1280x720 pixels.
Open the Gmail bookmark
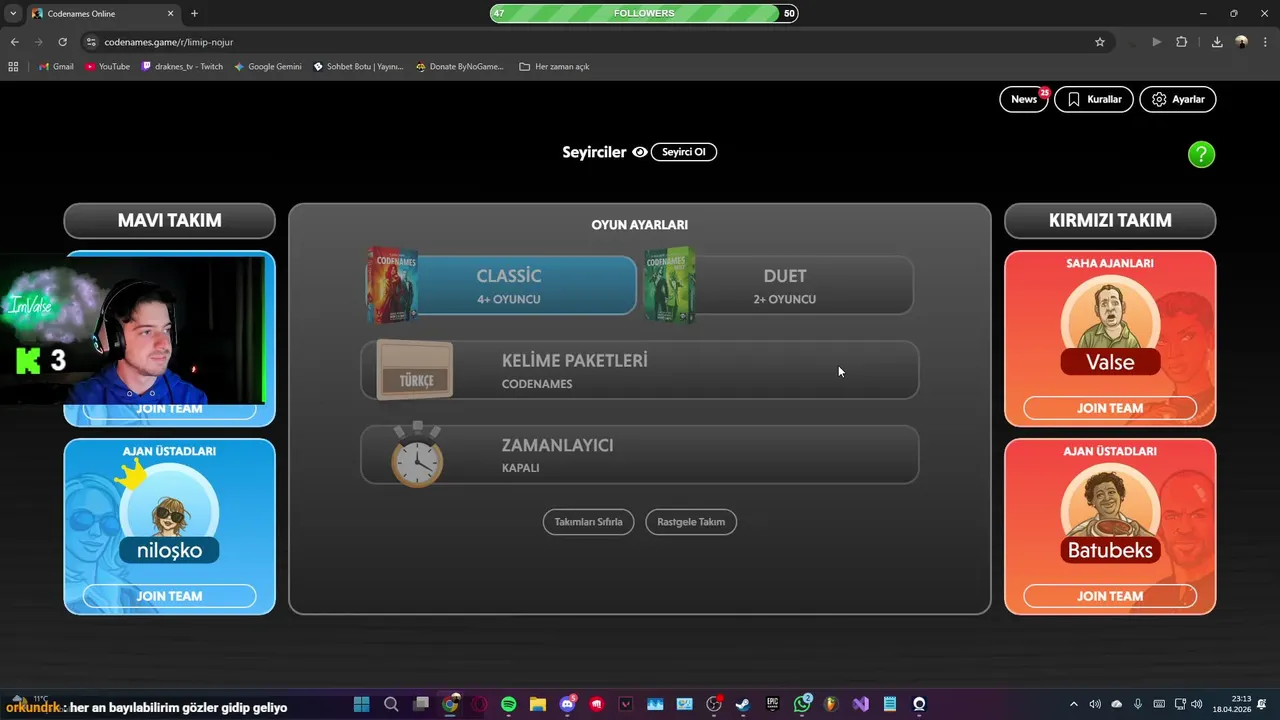[x=56, y=67]
